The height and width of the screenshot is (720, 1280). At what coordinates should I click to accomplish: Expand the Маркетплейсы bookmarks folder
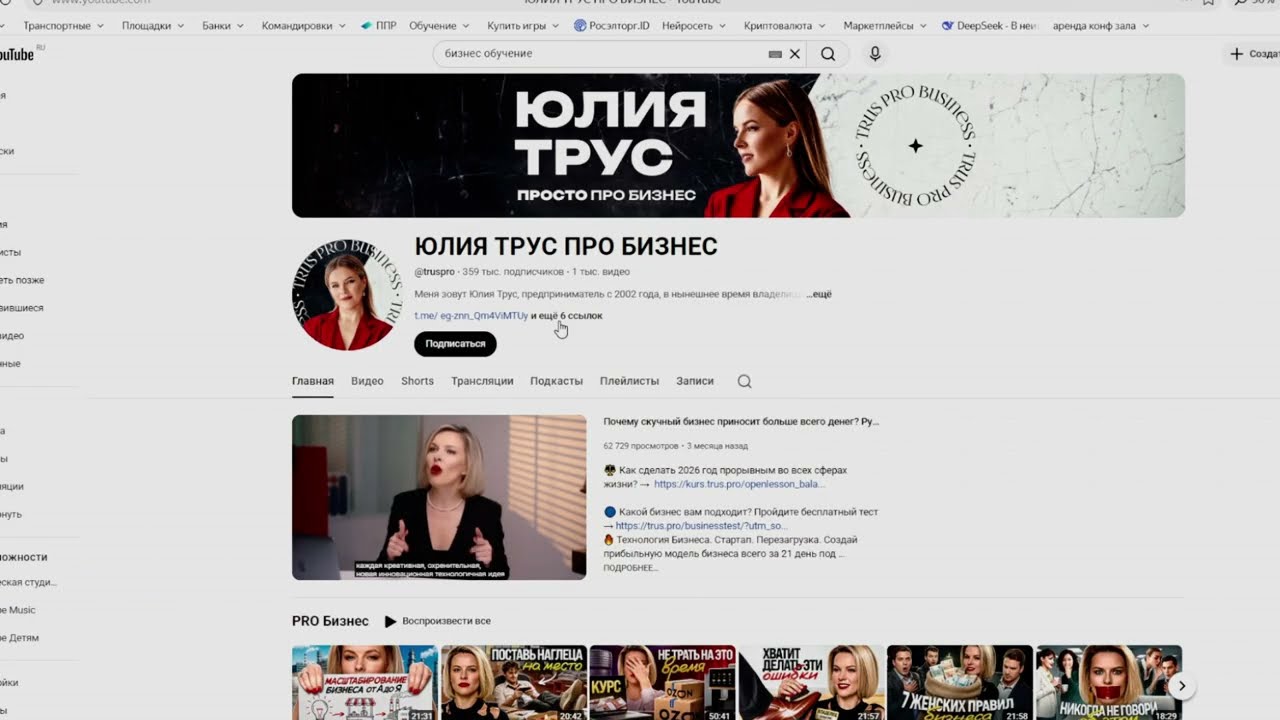pyautogui.click(x=885, y=26)
